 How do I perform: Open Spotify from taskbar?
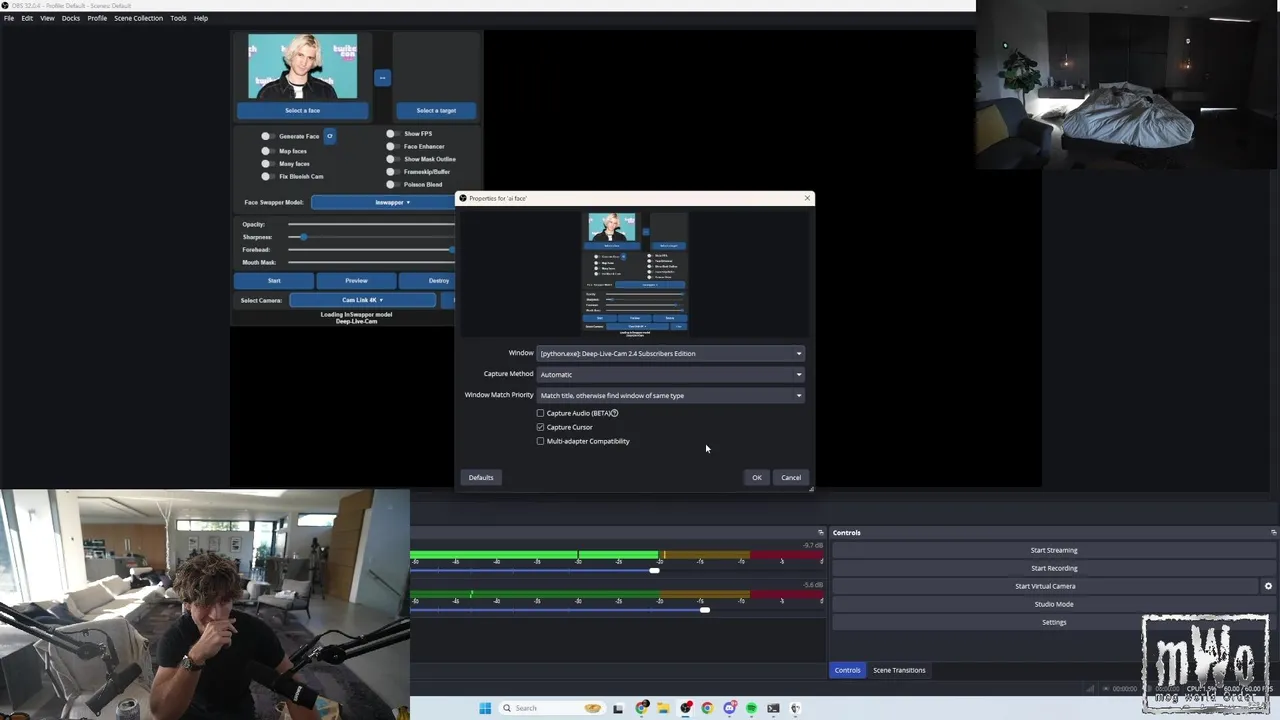coord(751,708)
